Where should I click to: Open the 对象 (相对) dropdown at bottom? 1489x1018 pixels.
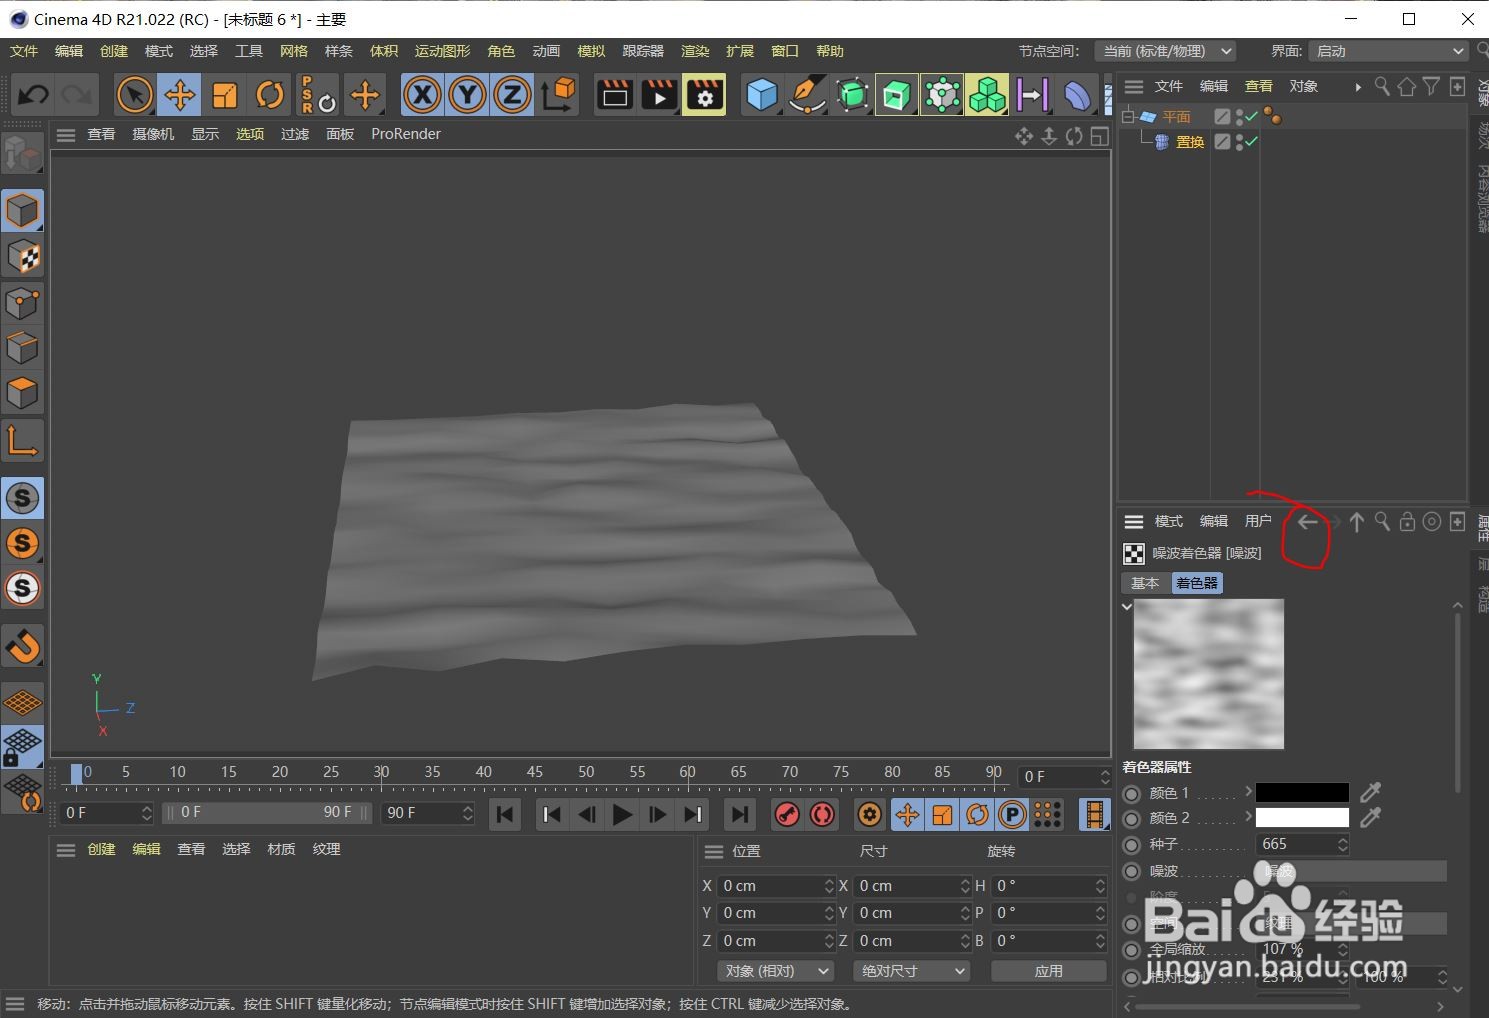[775, 970]
